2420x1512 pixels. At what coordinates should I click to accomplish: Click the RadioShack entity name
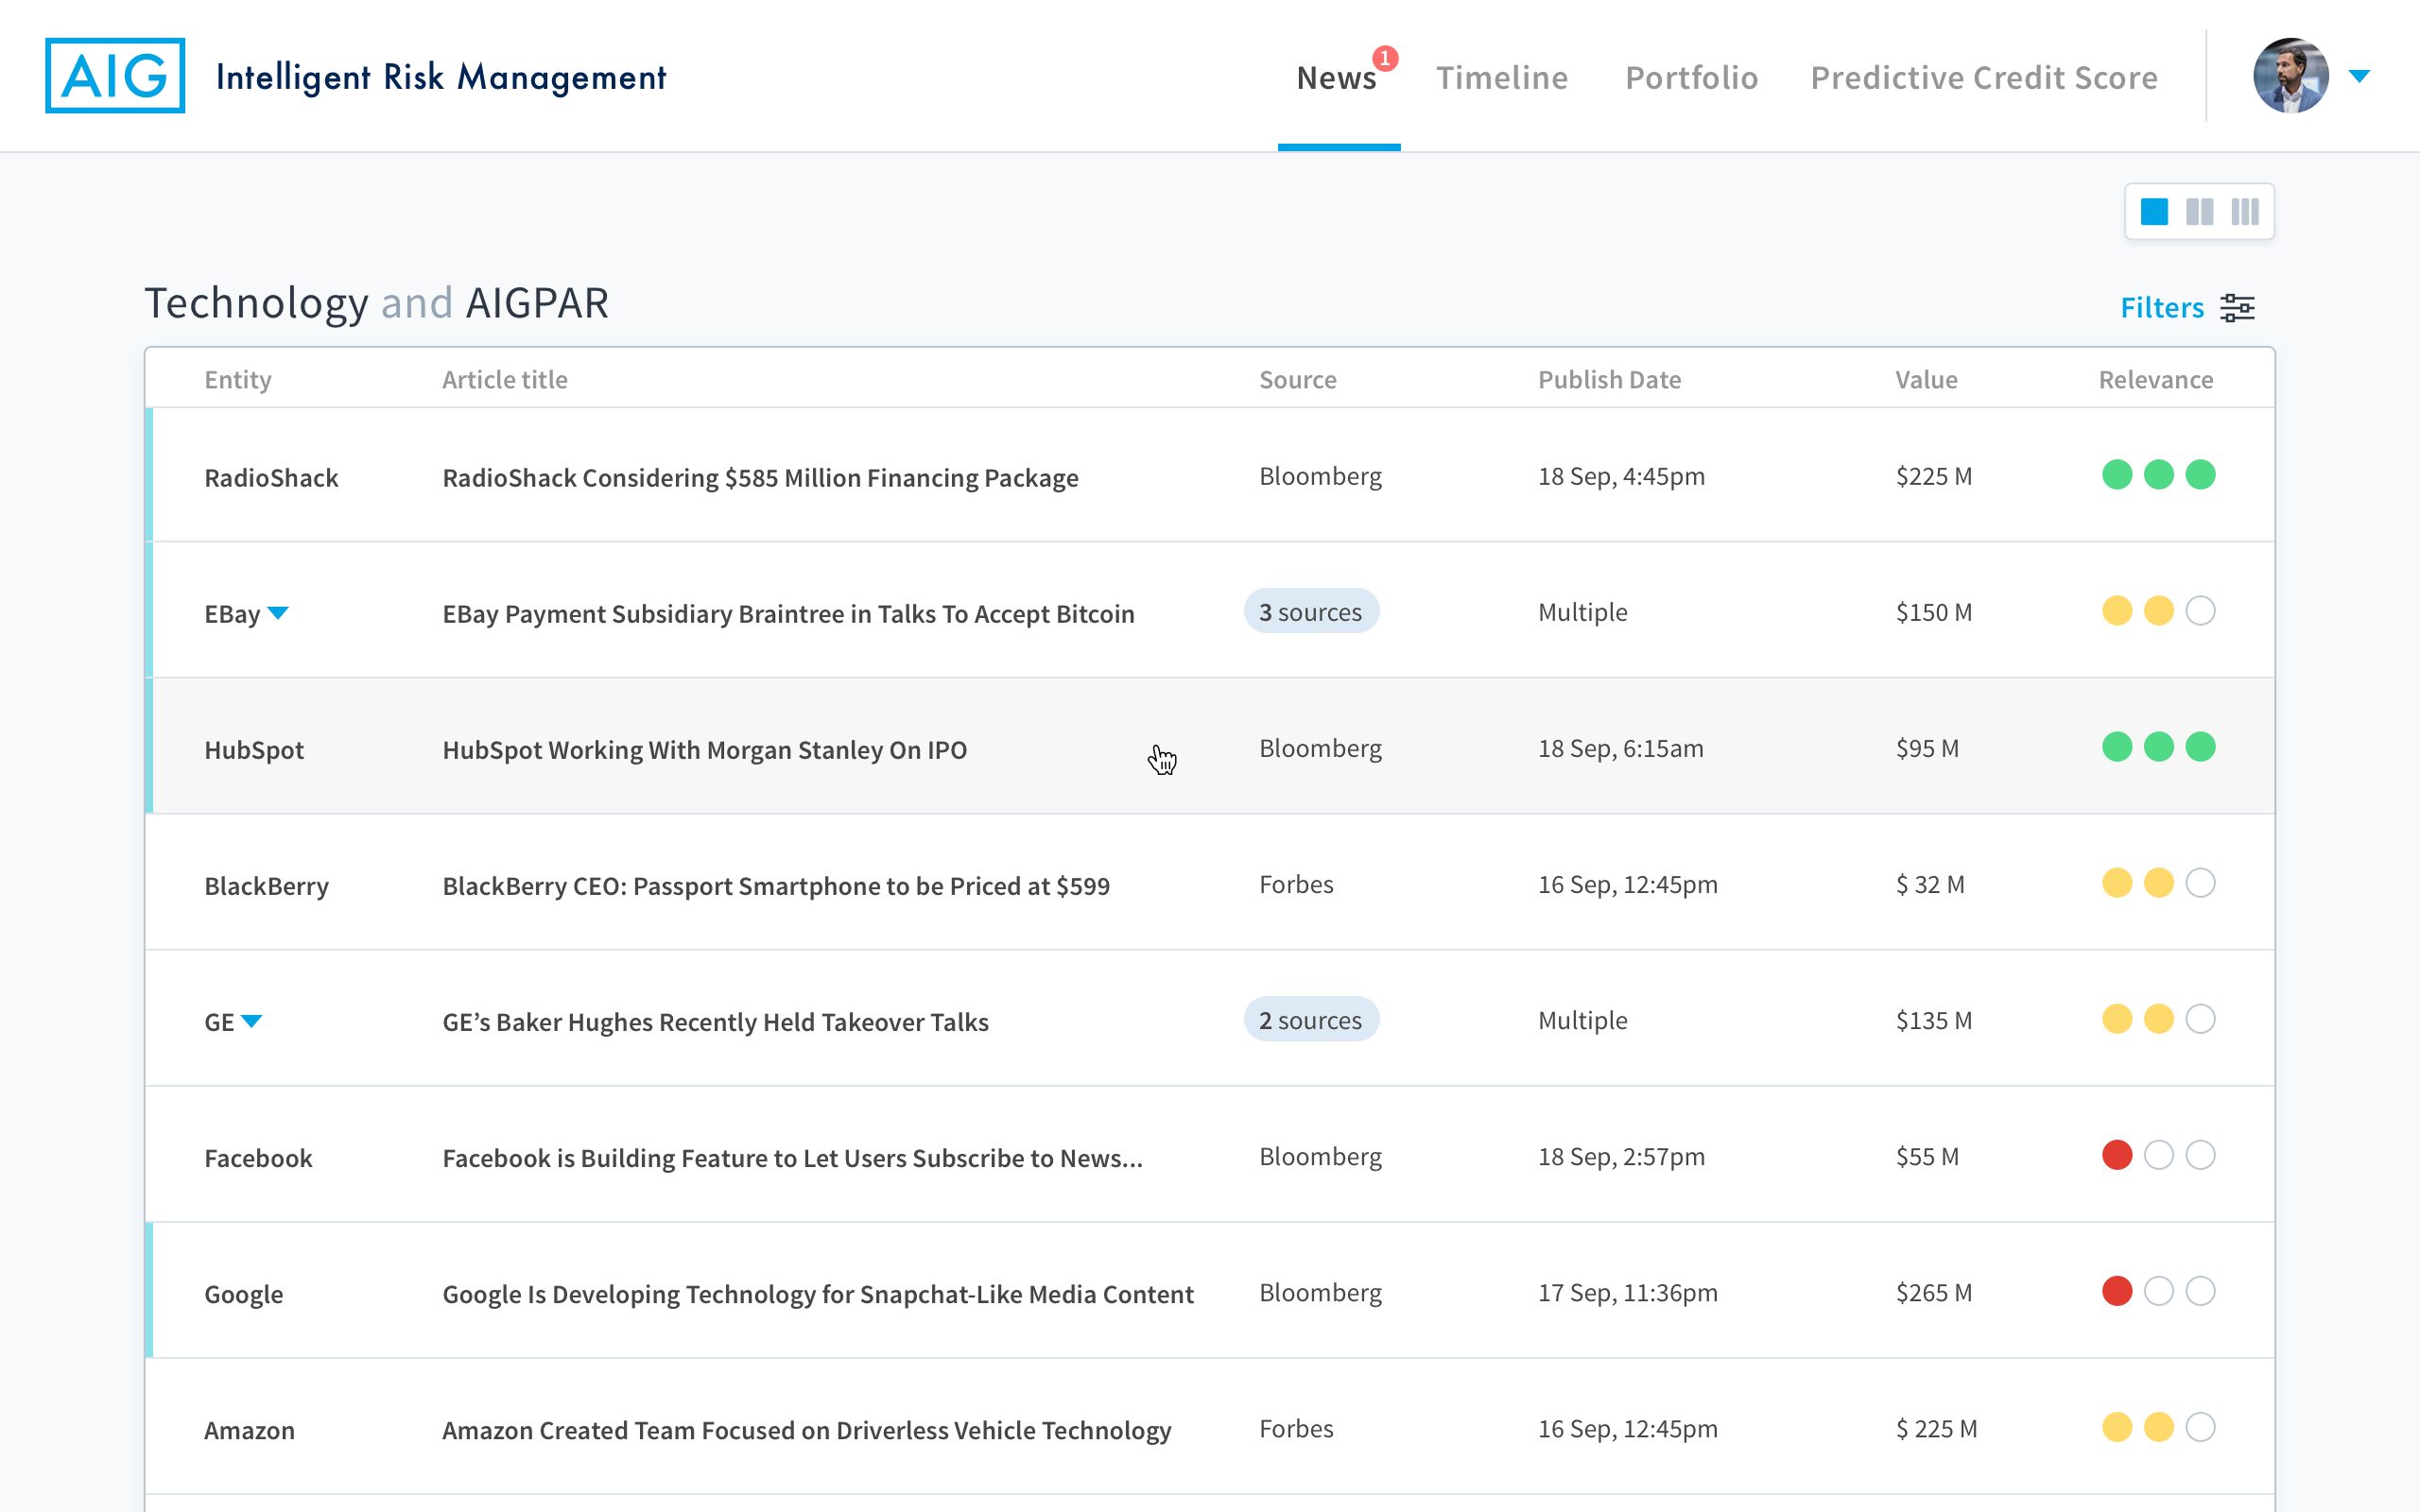(271, 478)
